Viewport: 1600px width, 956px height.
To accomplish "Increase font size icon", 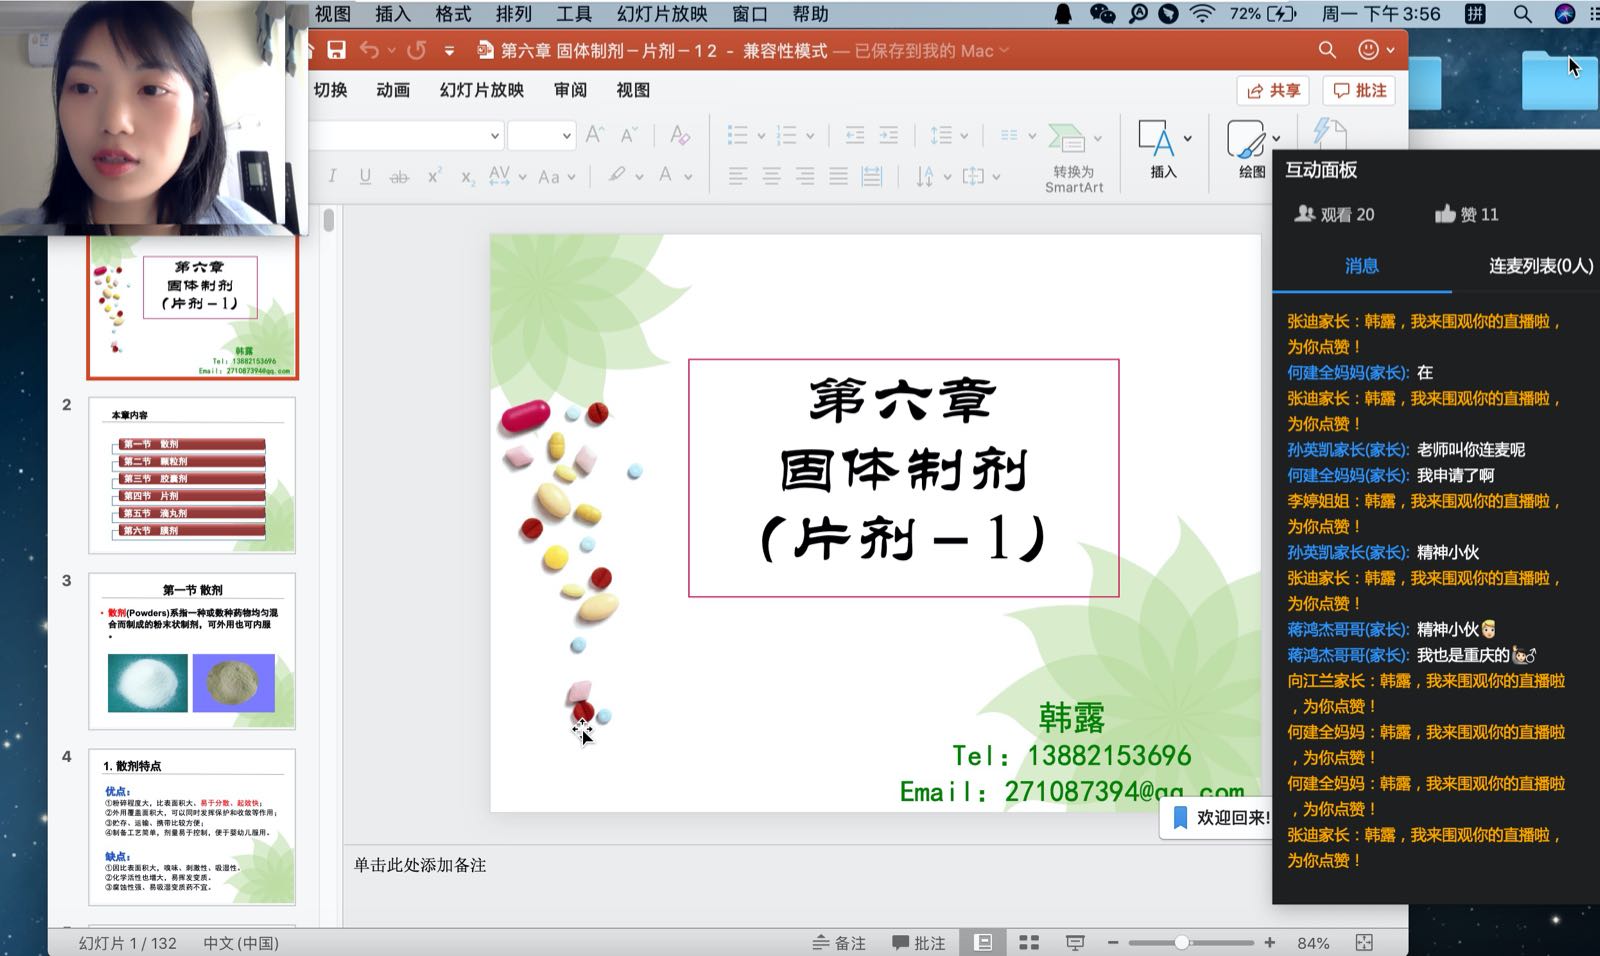I will [x=595, y=135].
